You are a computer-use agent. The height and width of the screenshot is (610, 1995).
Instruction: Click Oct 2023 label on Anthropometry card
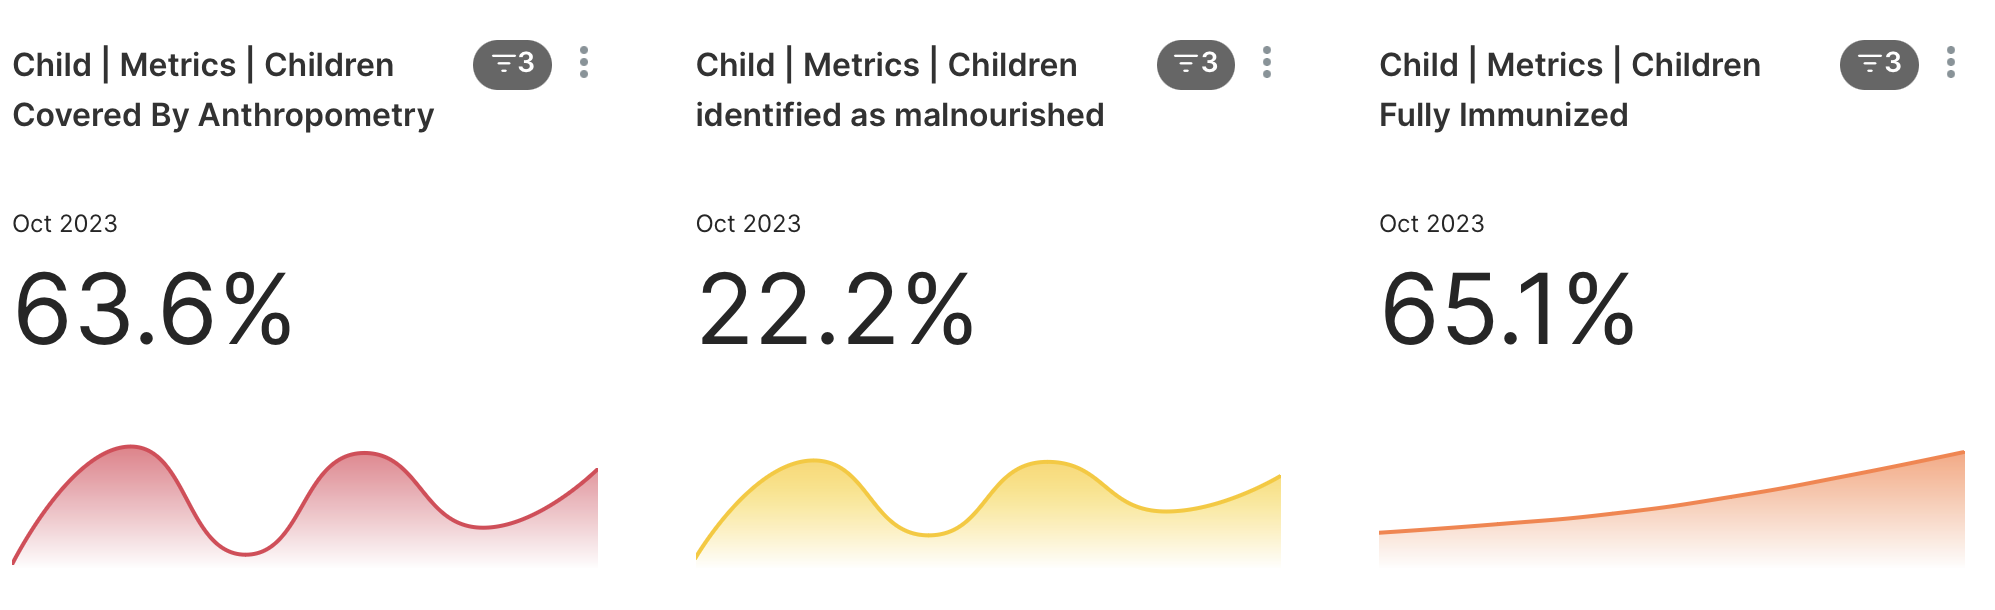coord(65,224)
